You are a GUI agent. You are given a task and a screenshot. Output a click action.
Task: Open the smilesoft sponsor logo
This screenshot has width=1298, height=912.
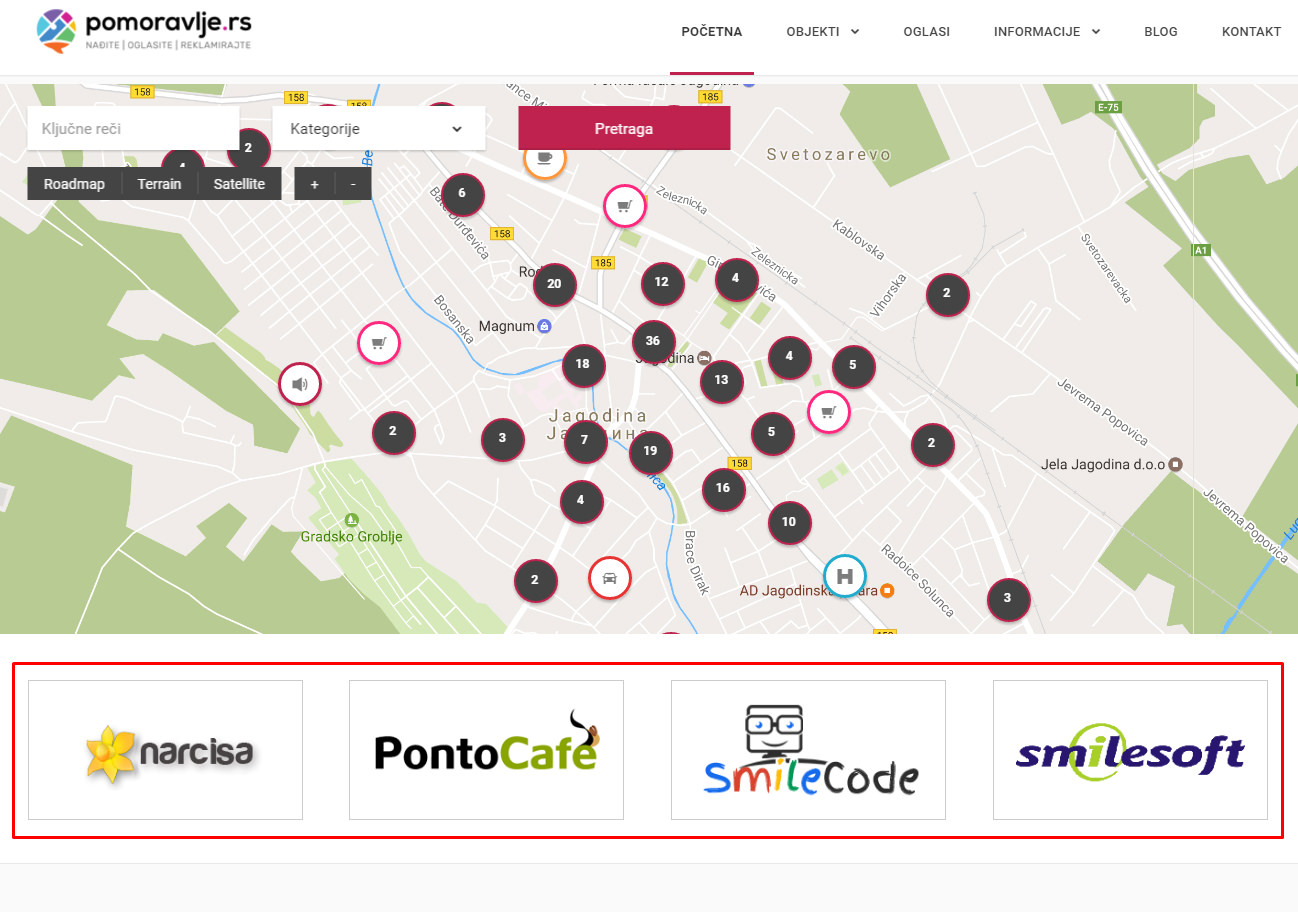point(1130,750)
